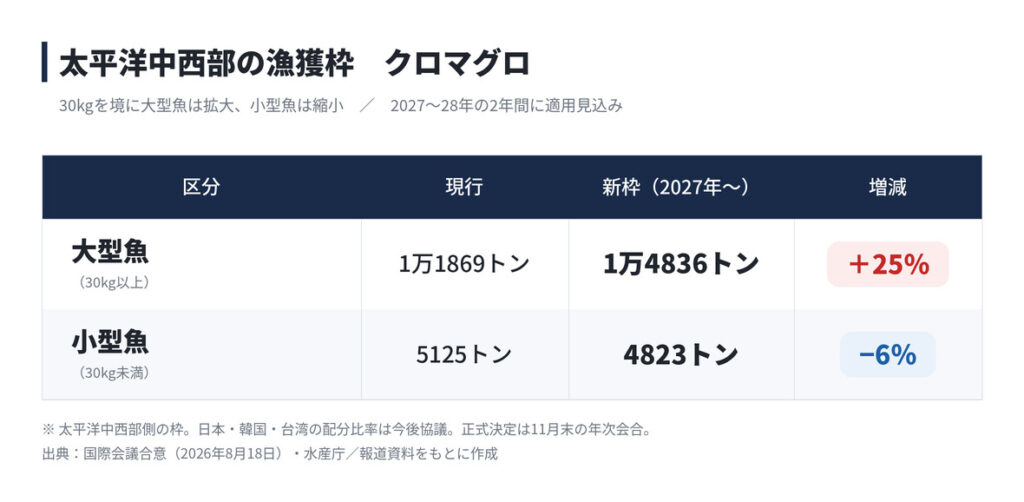This screenshot has width=1024, height=502.
Task: Click the 5125トン current quota cell
Action: click(464, 354)
